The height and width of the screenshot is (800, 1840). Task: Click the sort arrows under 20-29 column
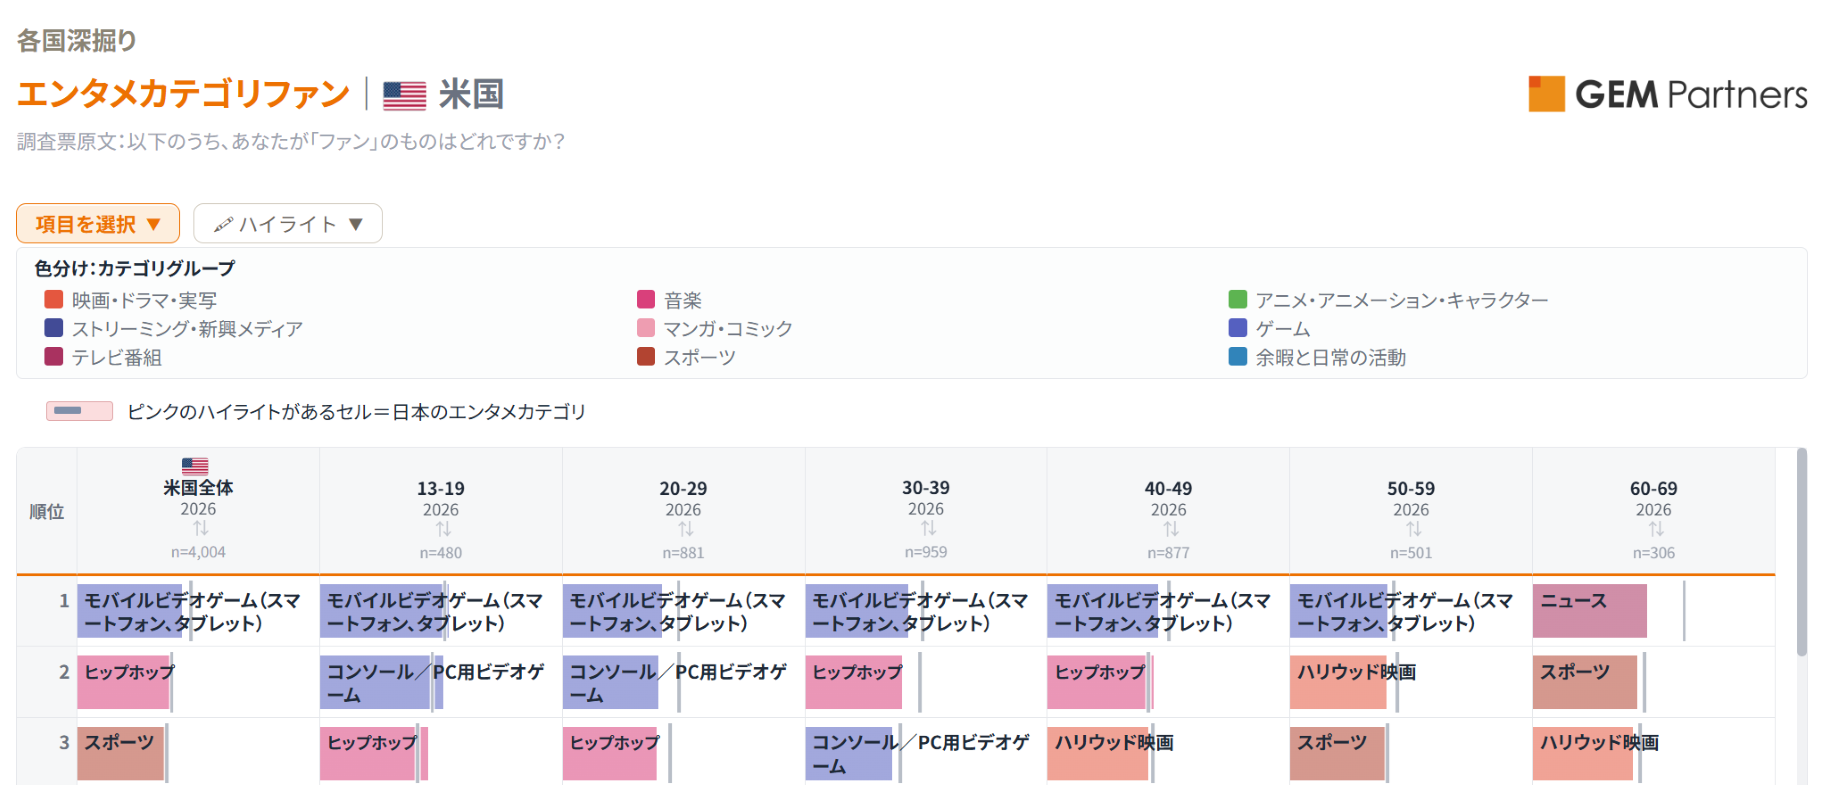tap(686, 529)
